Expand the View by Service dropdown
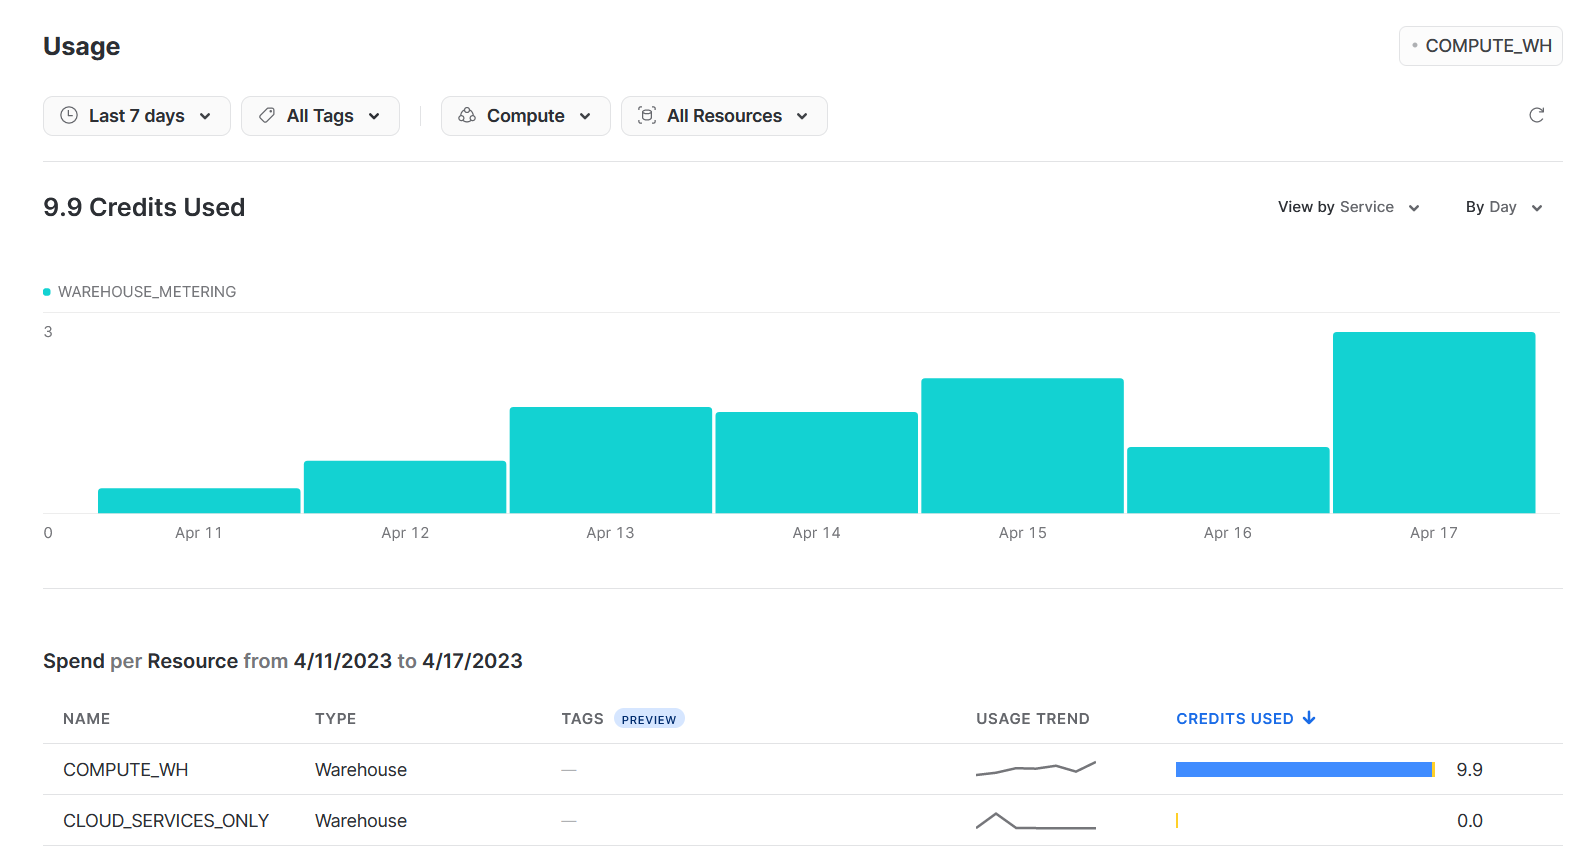 click(1348, 207)
